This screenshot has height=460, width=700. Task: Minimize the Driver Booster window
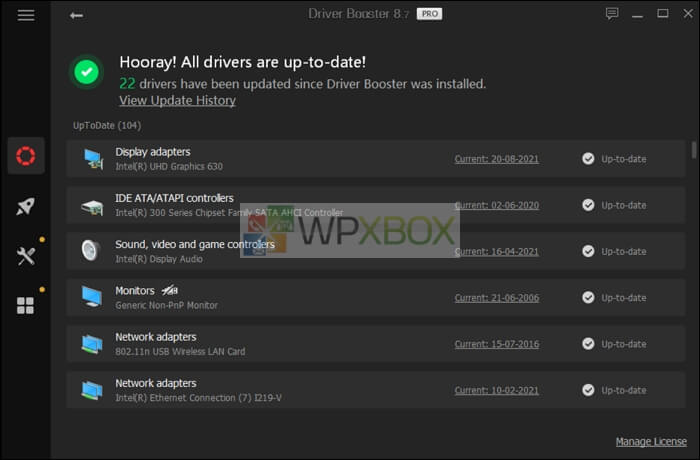point(637,15)
